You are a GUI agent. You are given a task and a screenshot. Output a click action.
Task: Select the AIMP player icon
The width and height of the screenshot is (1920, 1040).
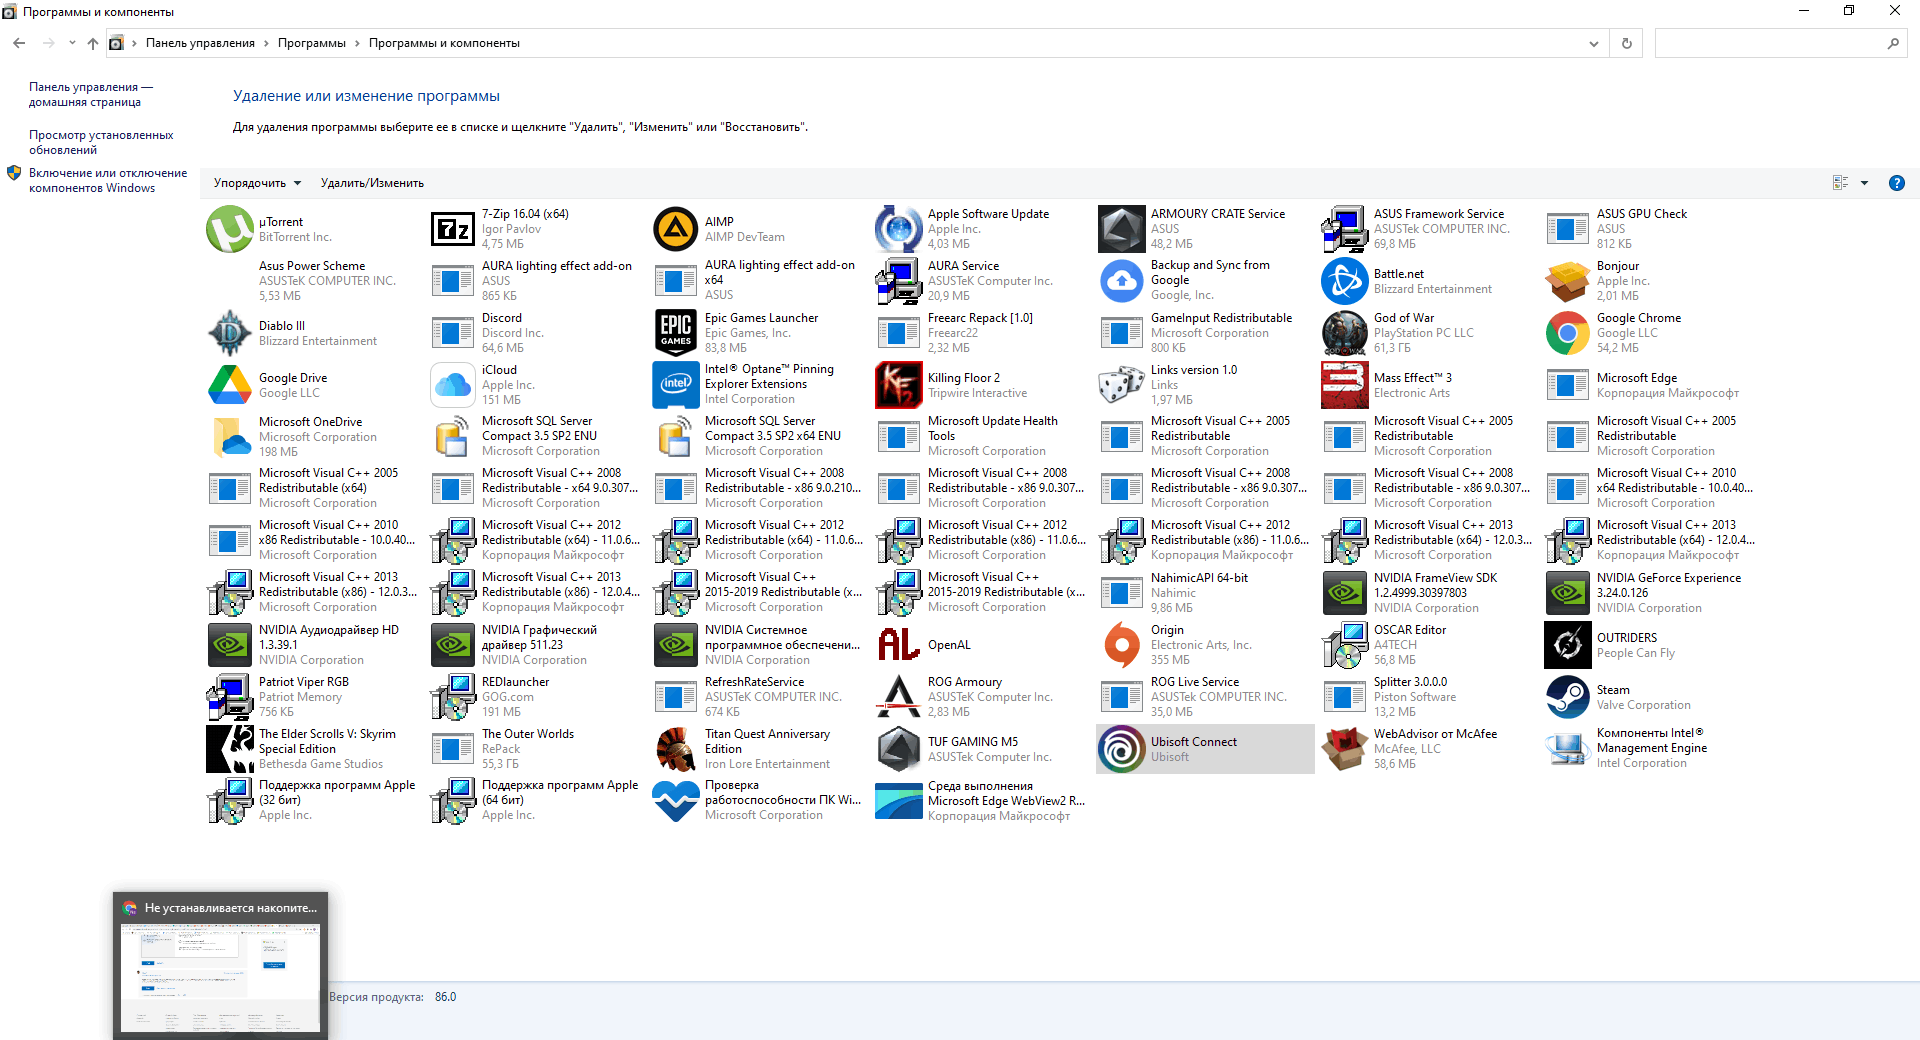[x=676, y=229]
